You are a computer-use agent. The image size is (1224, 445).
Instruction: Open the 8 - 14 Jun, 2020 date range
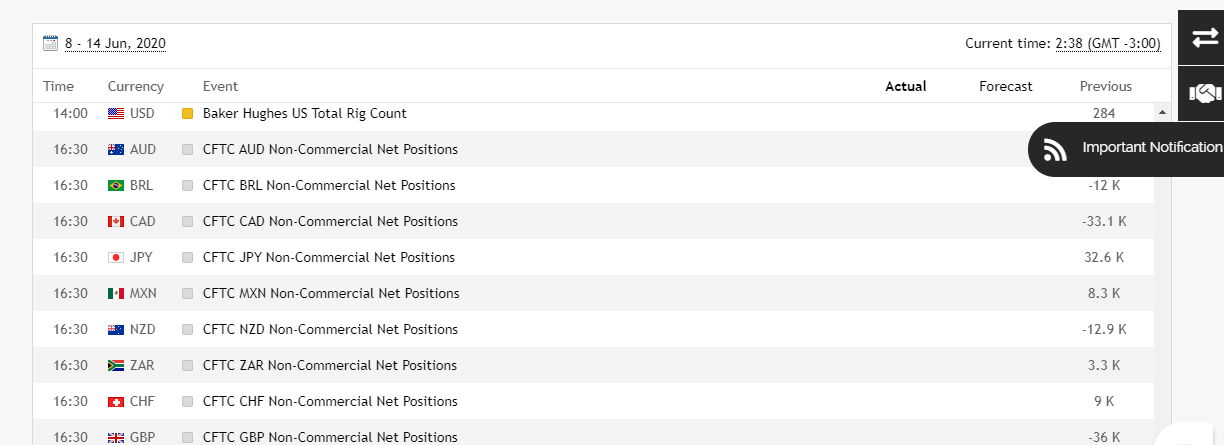coord(115,43)
